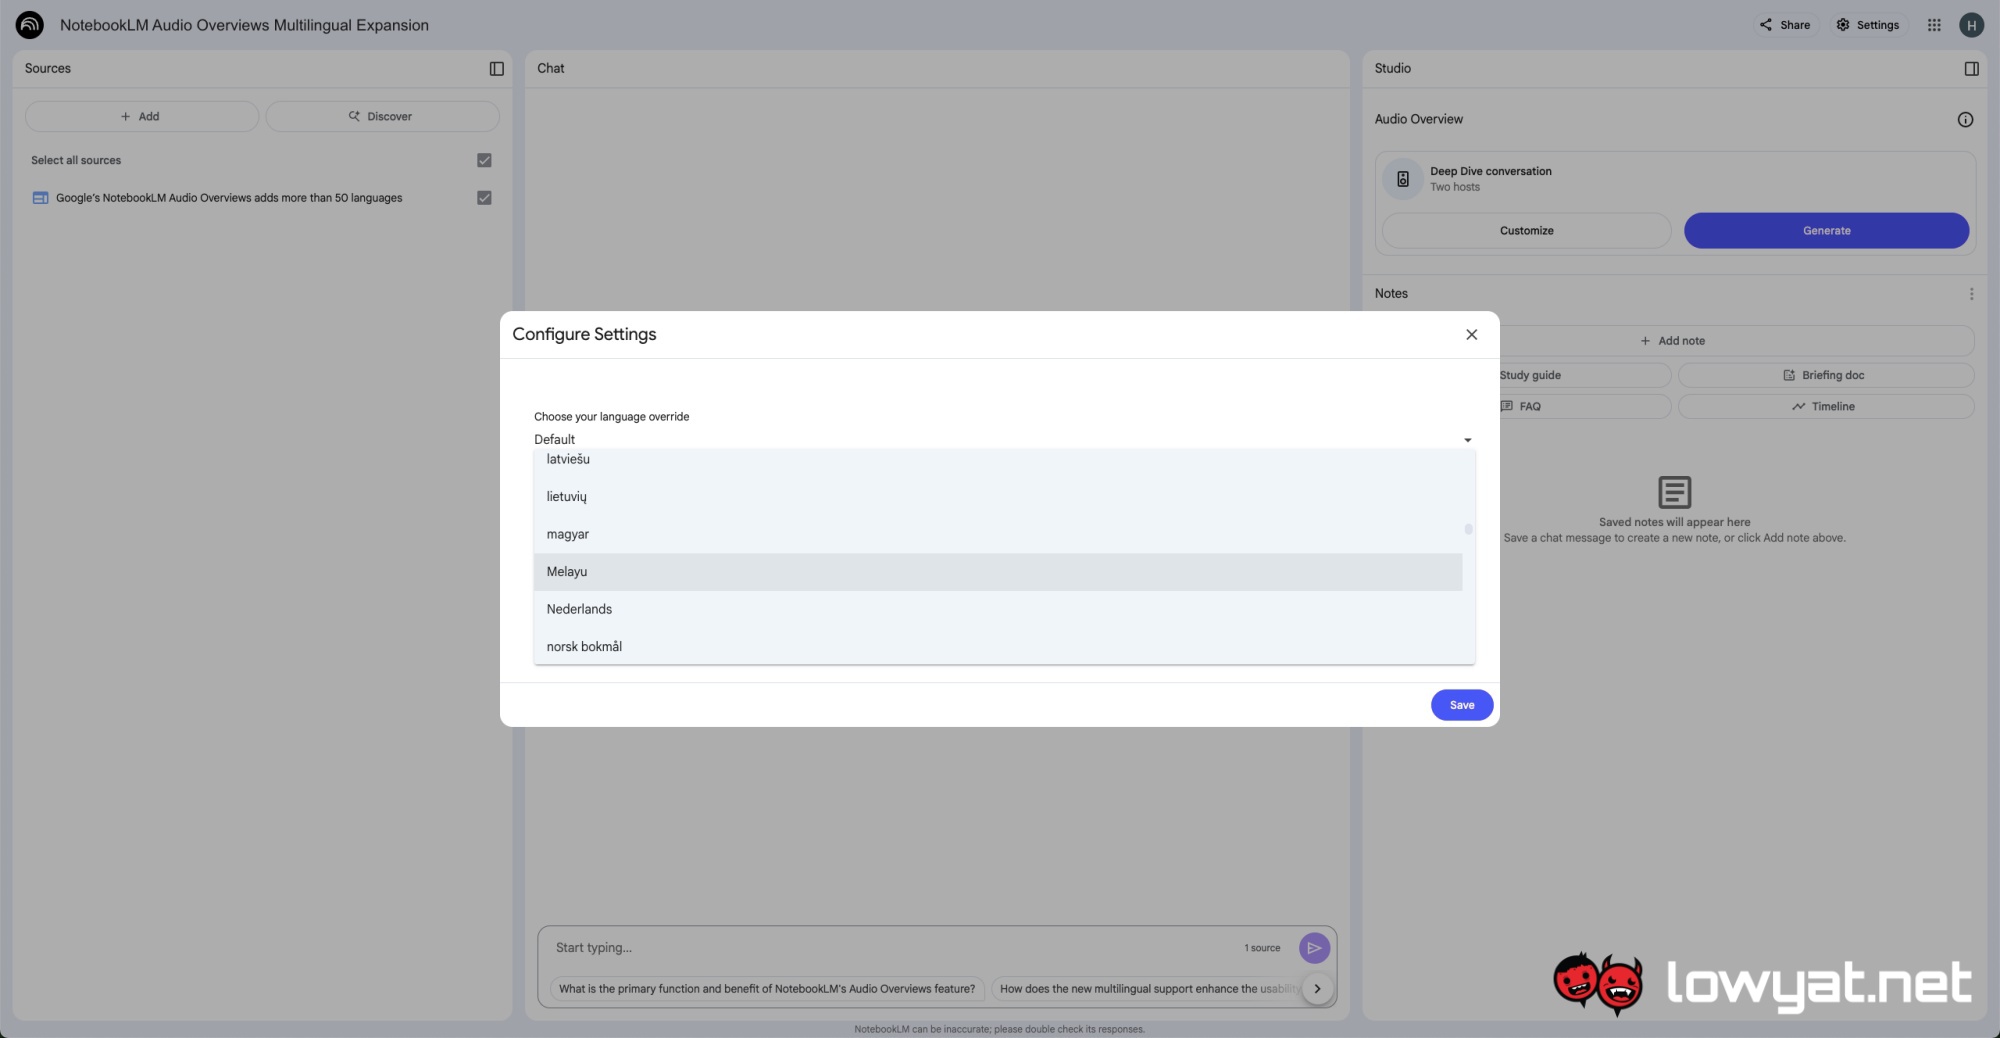Create a Briefing doc
Image resolution: width=2000 pixels, height=1038 pixels.
[x=1825, y=375]
